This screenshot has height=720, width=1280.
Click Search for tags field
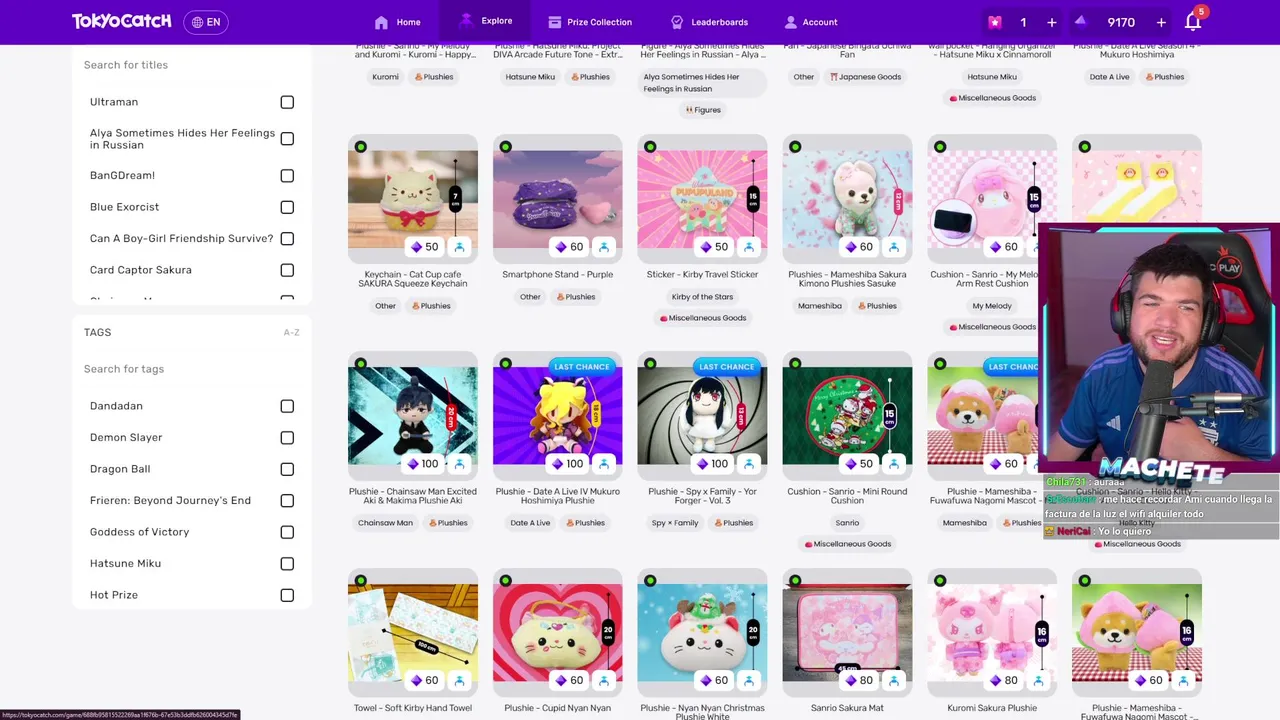pyautogui.click(x=192, y=369)
